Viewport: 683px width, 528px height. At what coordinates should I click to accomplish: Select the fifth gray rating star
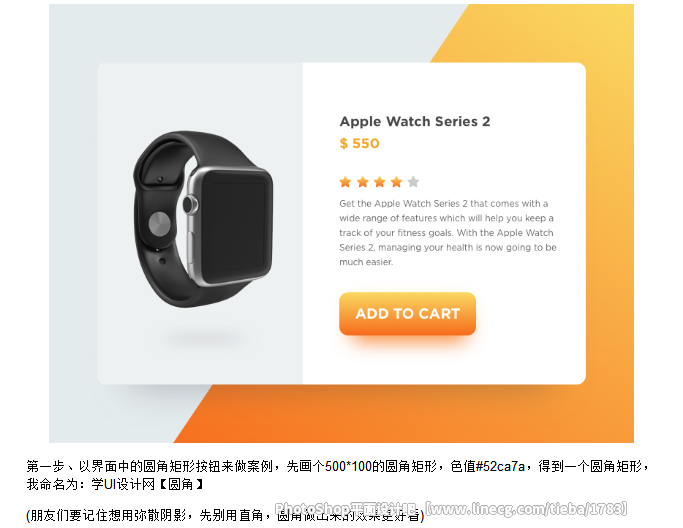pos(413,182)
